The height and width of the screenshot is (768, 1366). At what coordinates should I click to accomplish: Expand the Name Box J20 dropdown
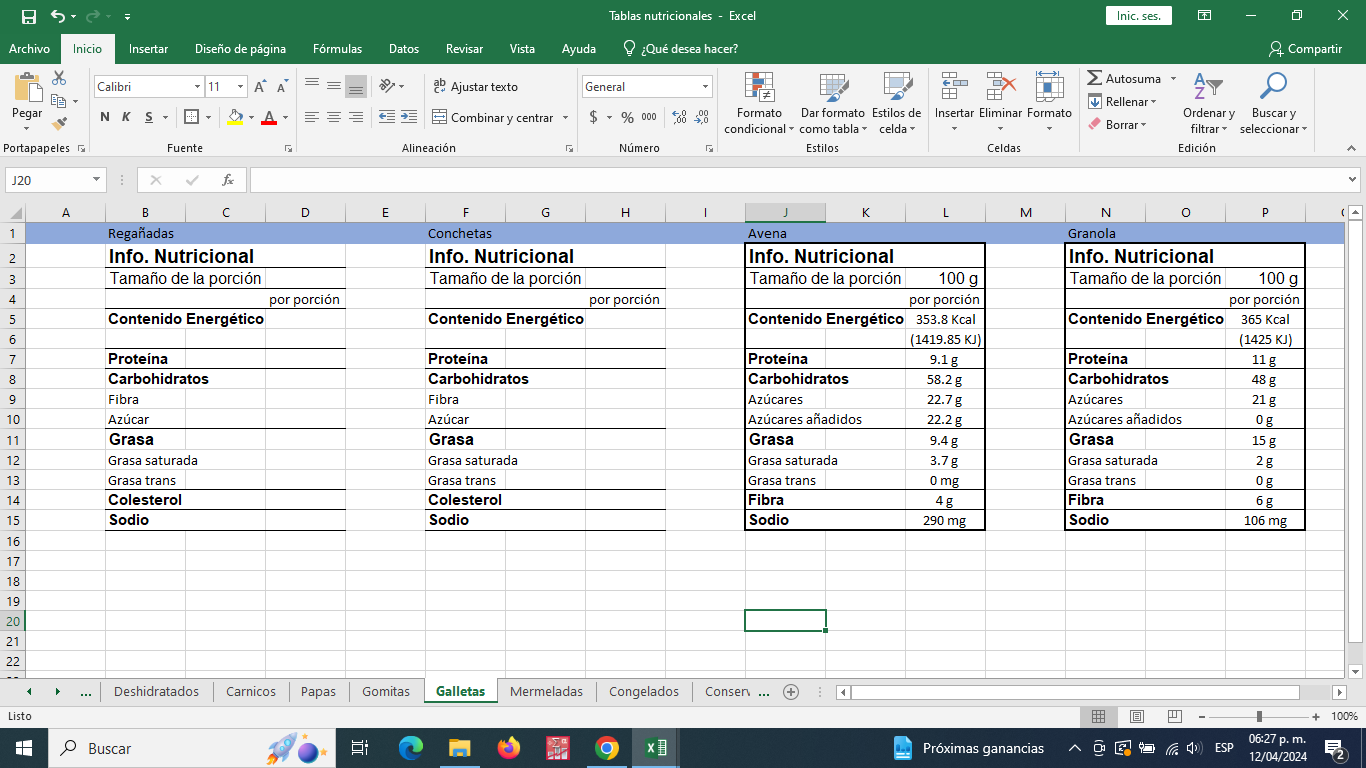(97, 180)
